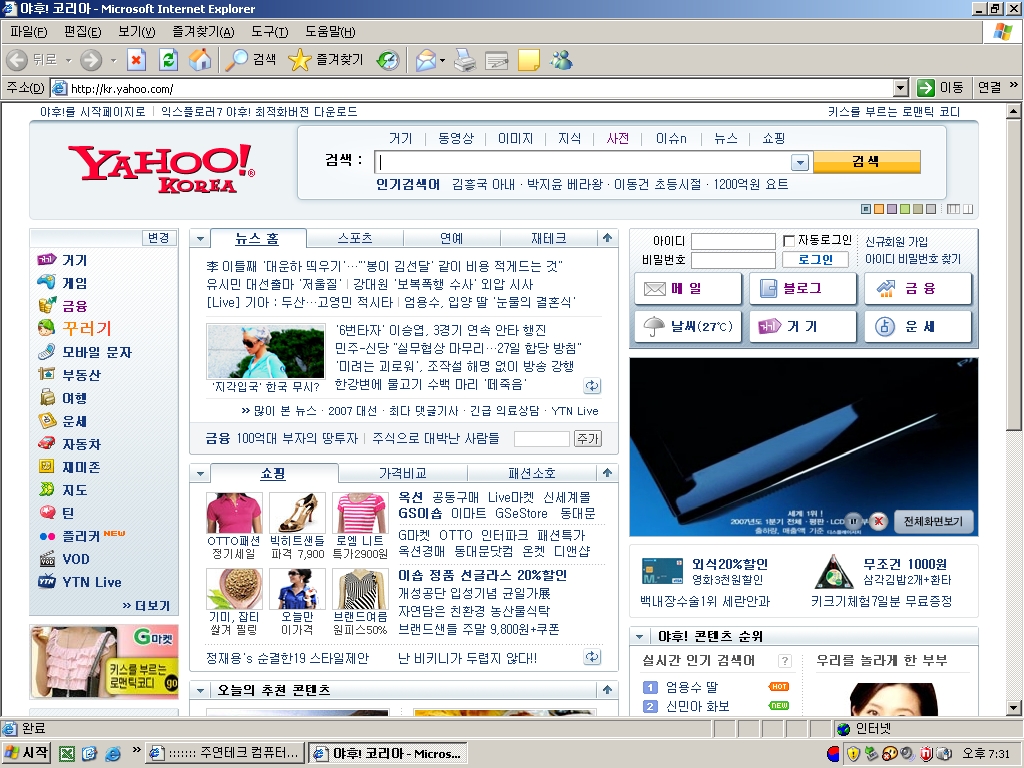Open the Mail toolbar dropdown arrow
Screen dimensions: 1024x768
pyautogui.click(x=442, y=61)
